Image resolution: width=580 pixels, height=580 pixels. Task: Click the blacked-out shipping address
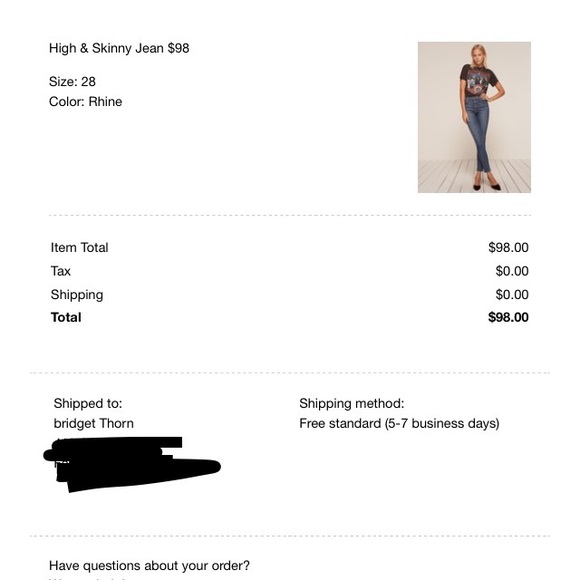point(132,464)
